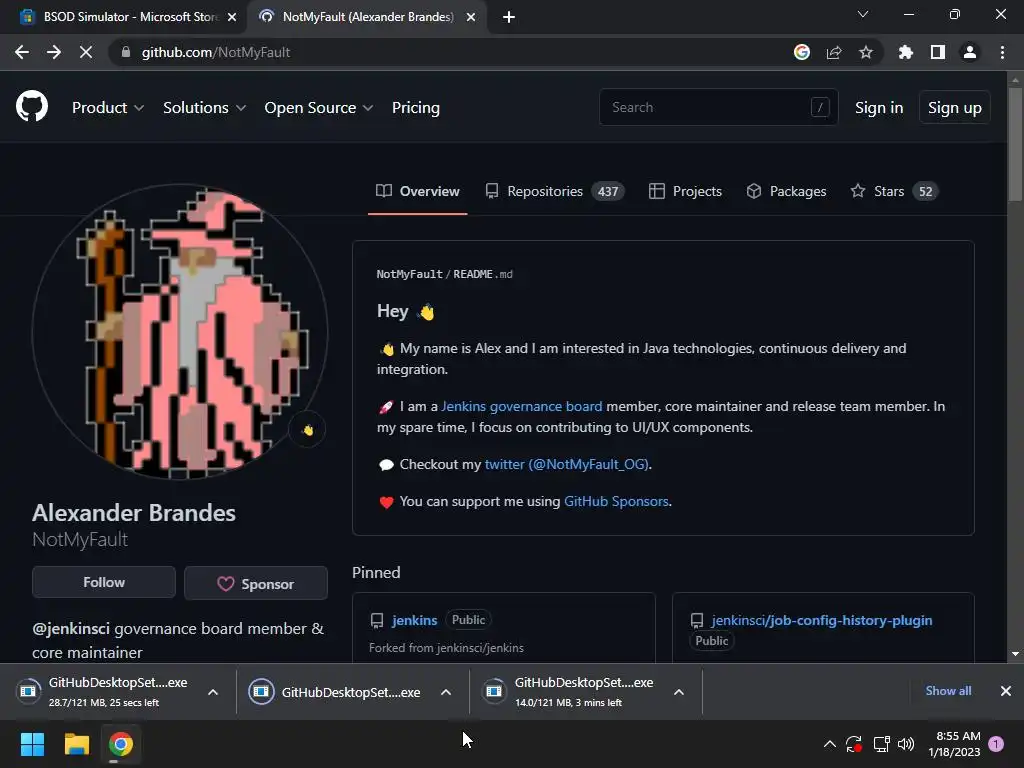Open the Chrome profile icon
This screenshot has height=768, width=1024.
click(x=970, y=52)
